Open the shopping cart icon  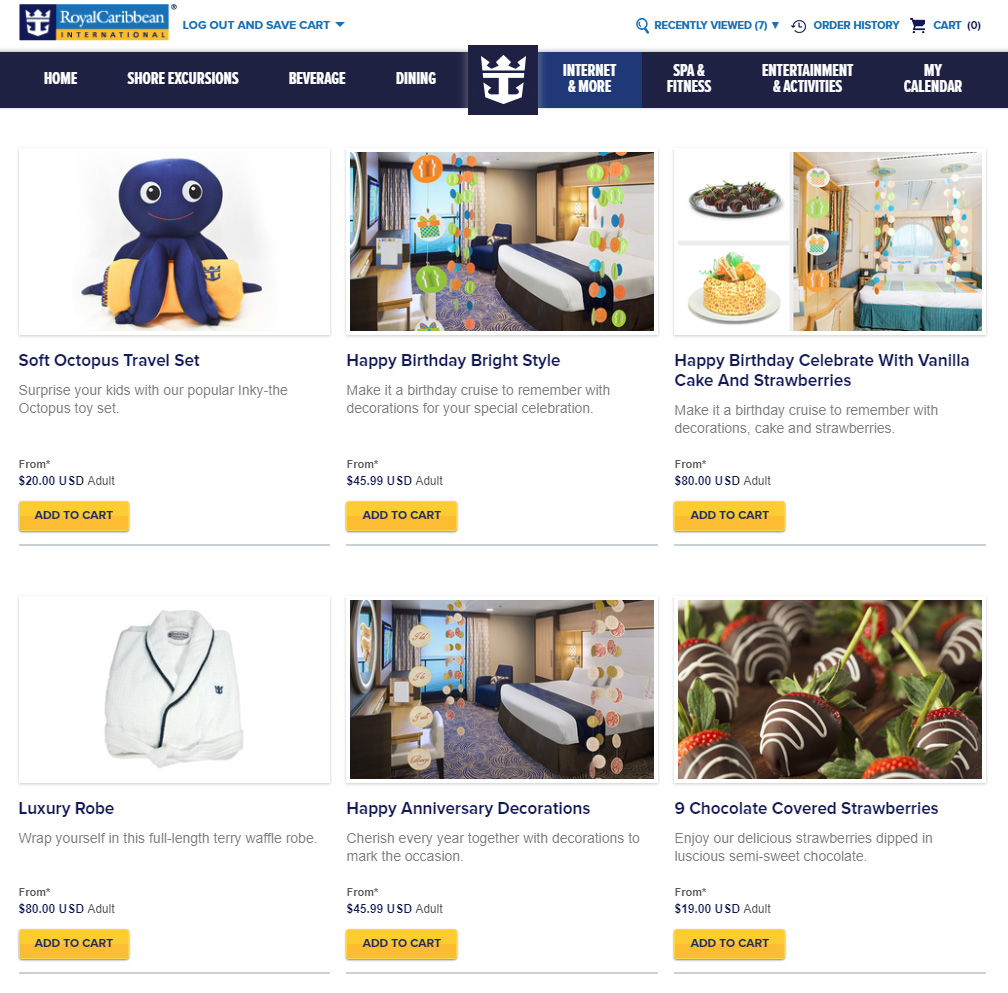[x=918, y=25]
